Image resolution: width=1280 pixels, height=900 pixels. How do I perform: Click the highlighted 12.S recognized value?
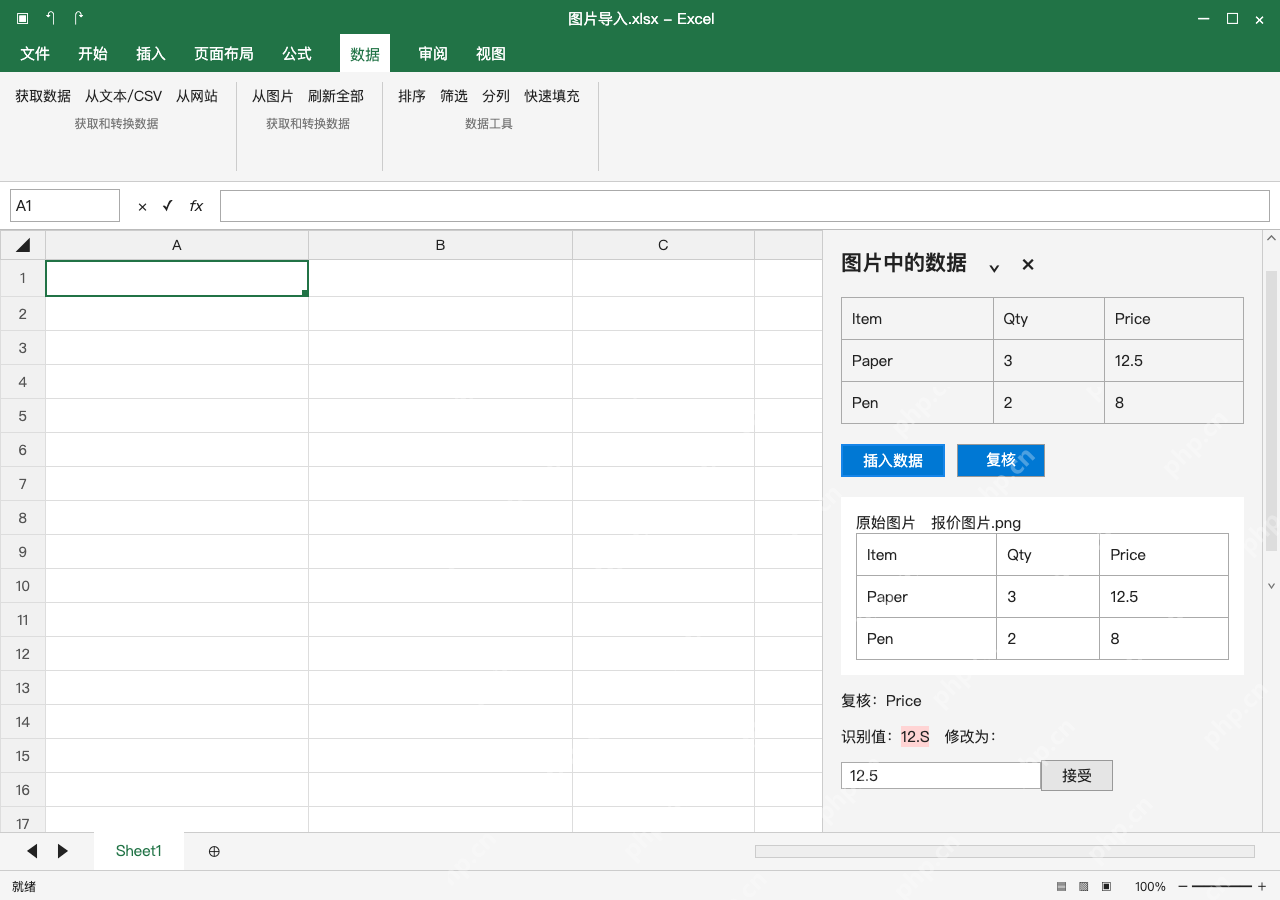pos(915,737)
